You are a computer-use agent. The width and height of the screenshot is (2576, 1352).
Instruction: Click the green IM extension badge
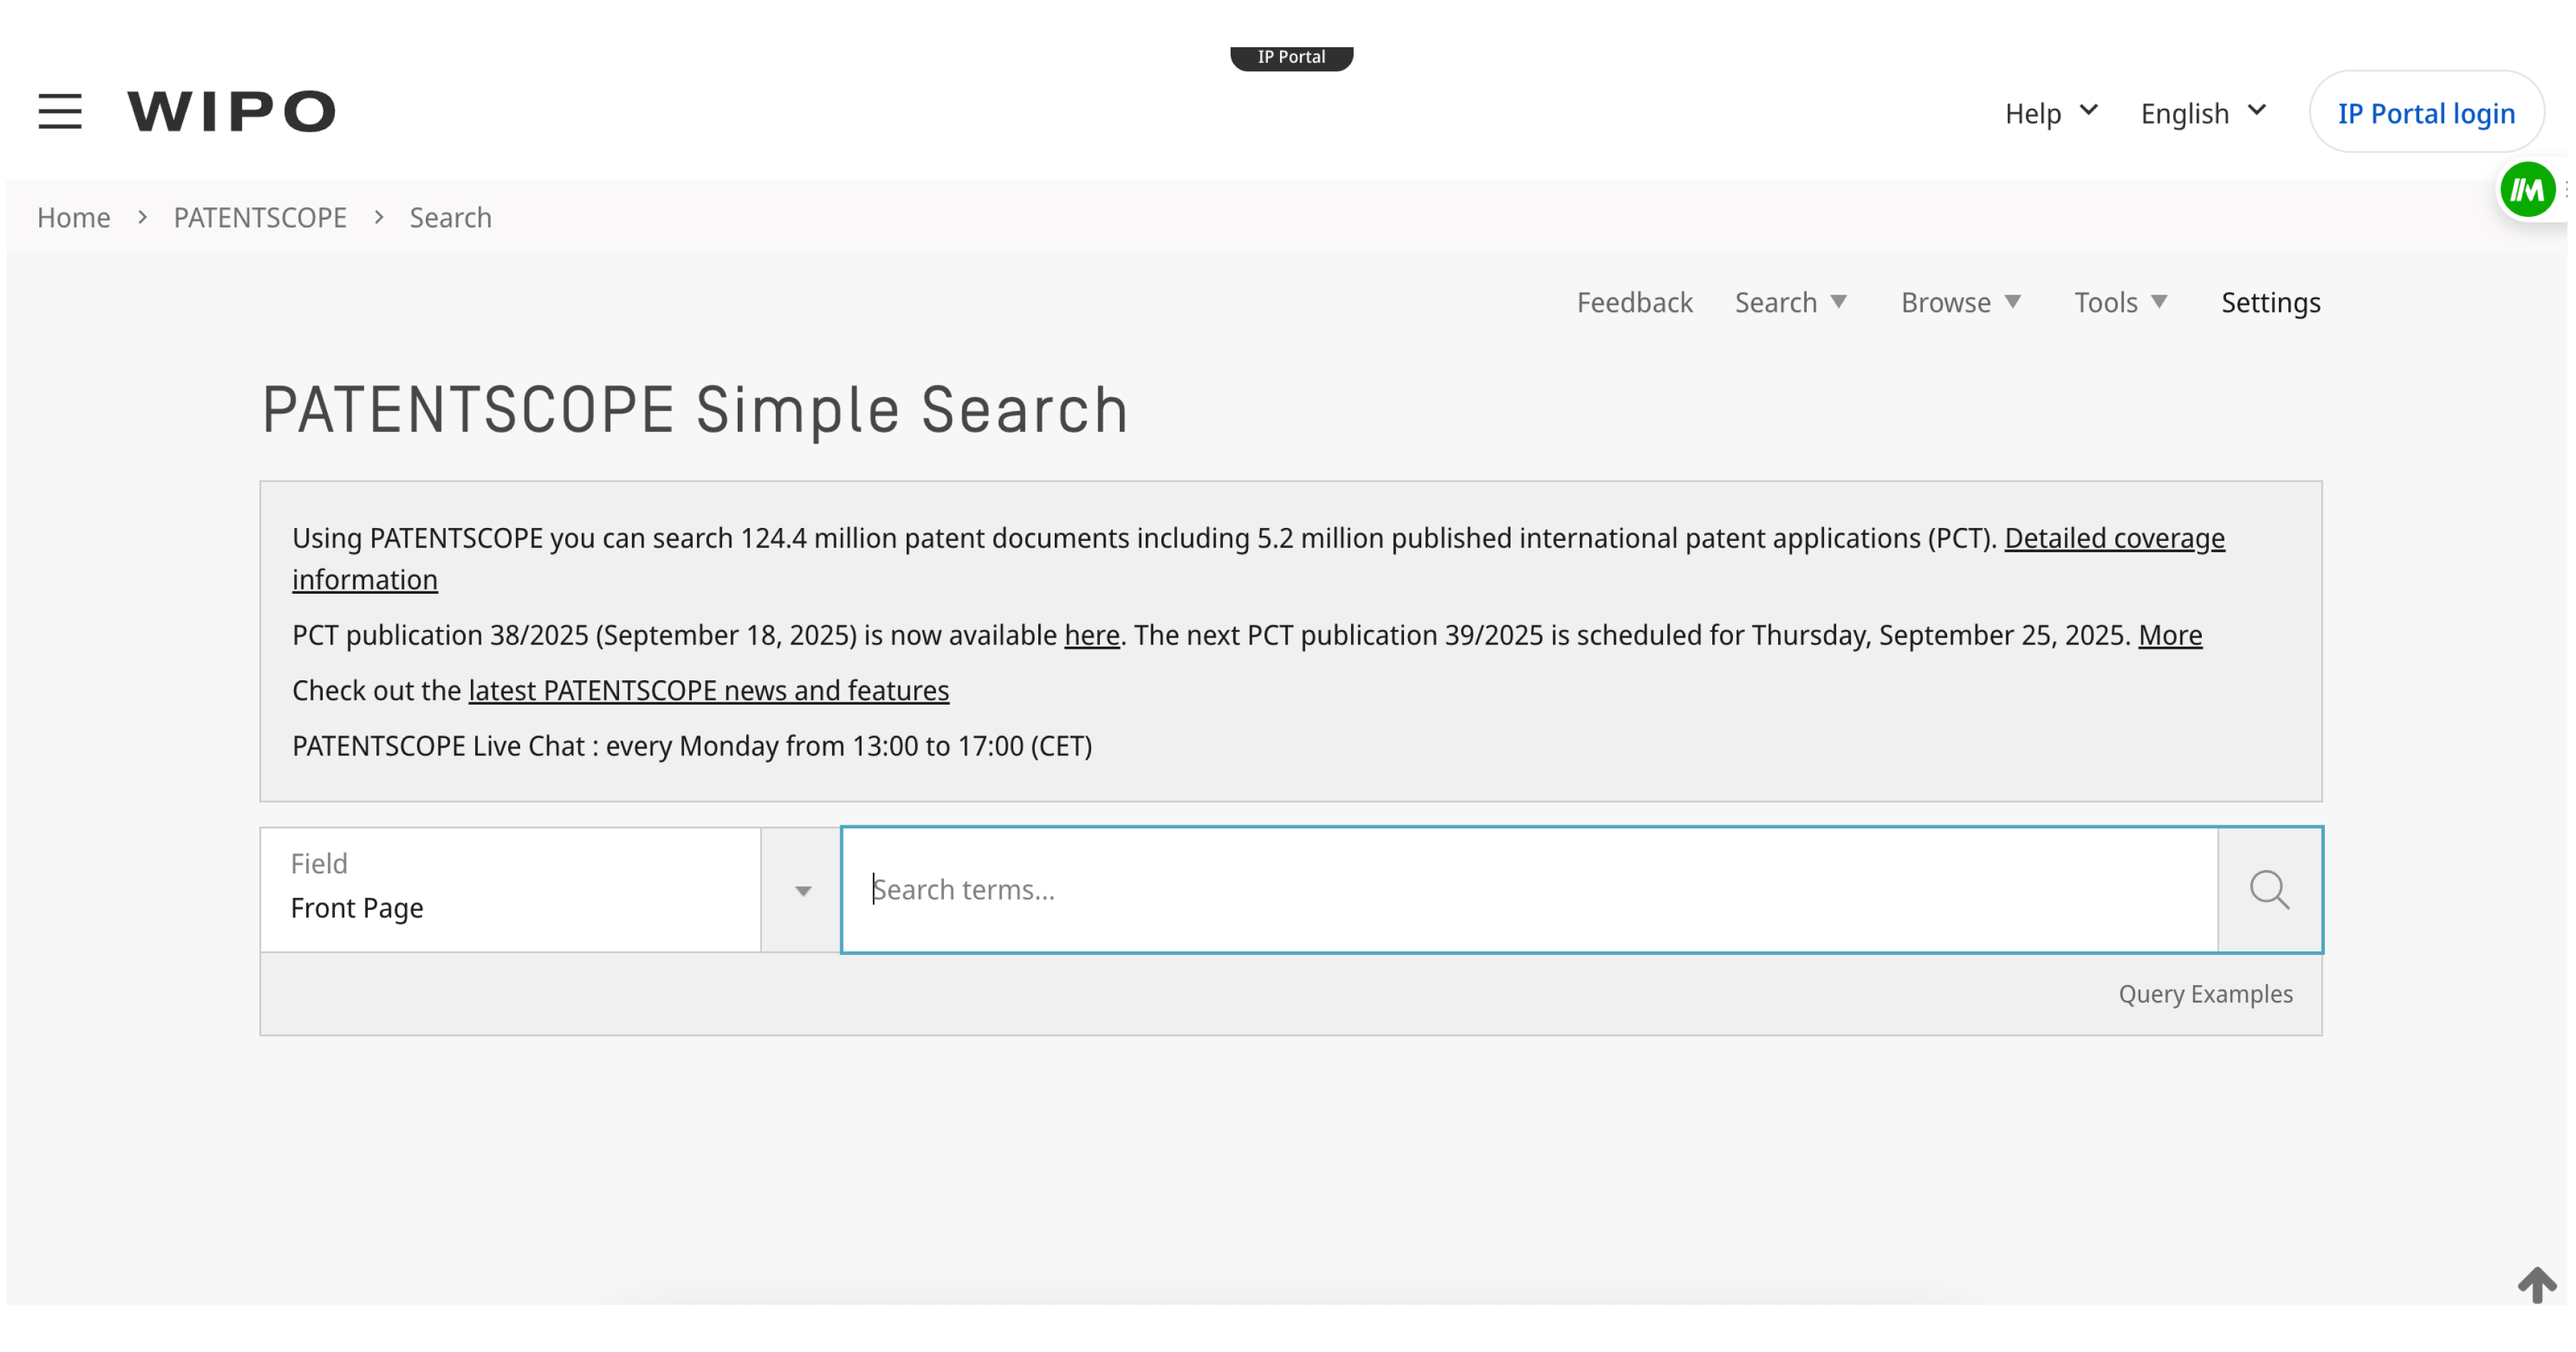point(2527,189)
